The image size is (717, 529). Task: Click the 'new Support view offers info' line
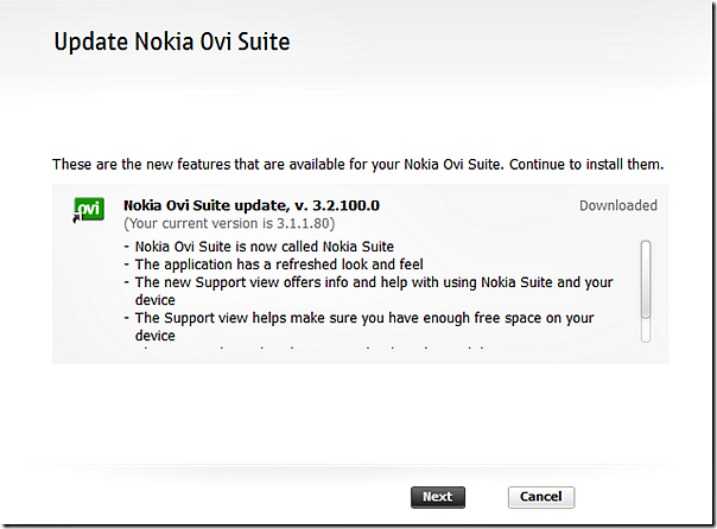(x=300, y=282)
